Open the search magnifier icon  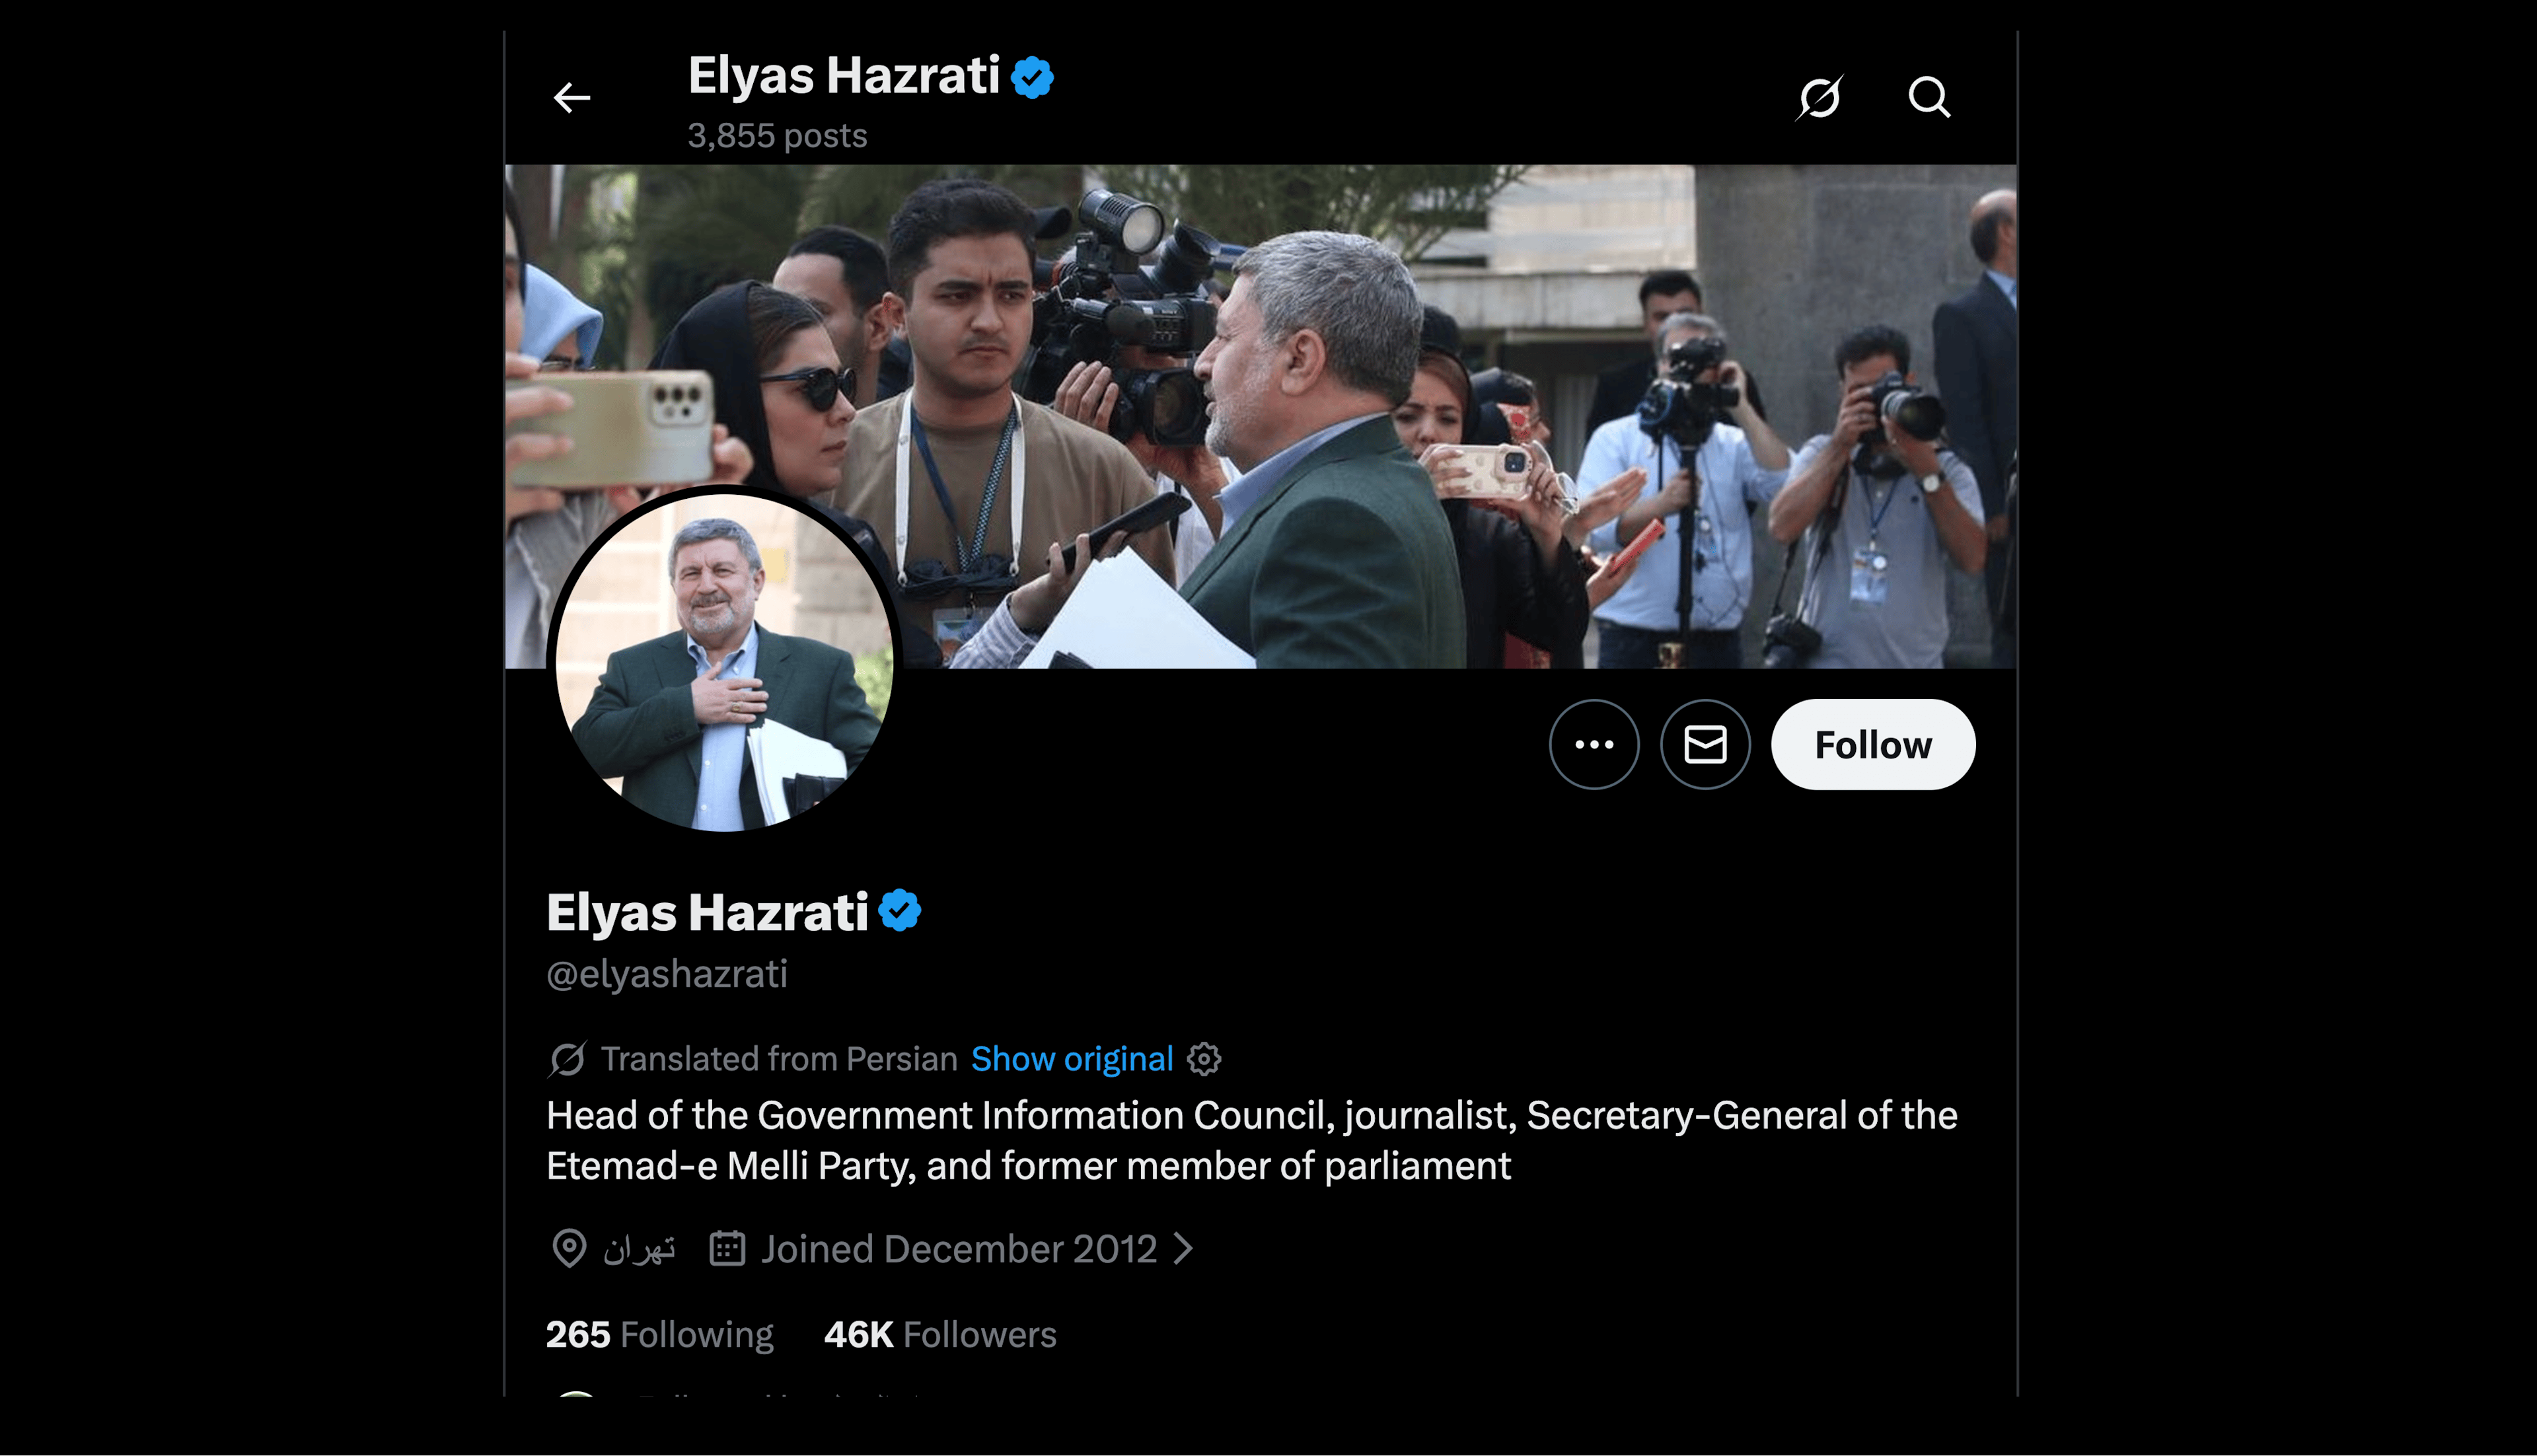[1929, 98]
